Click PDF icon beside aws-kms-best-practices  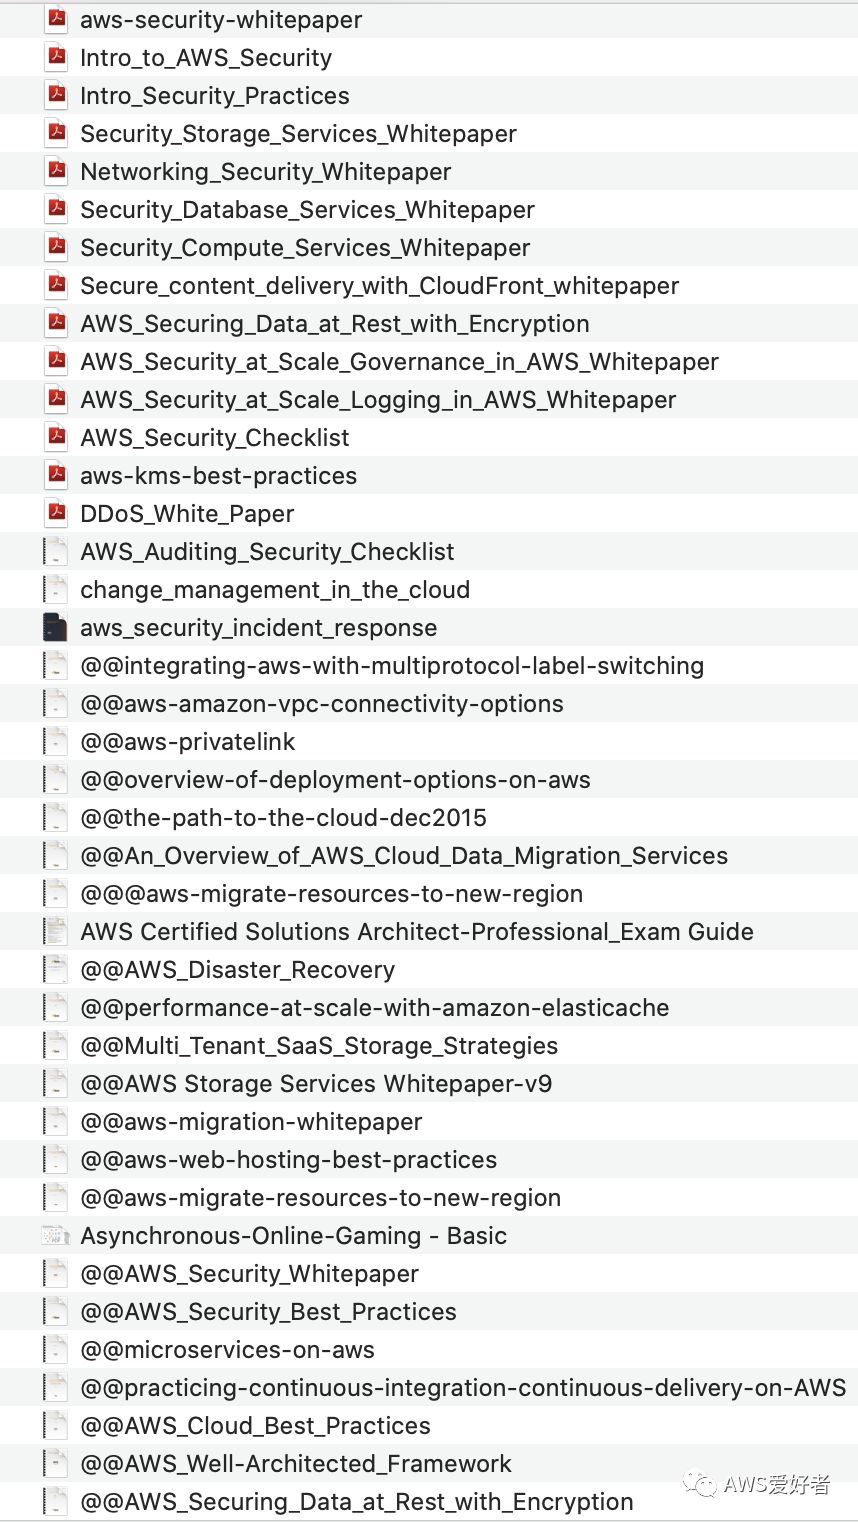point(57,475)
